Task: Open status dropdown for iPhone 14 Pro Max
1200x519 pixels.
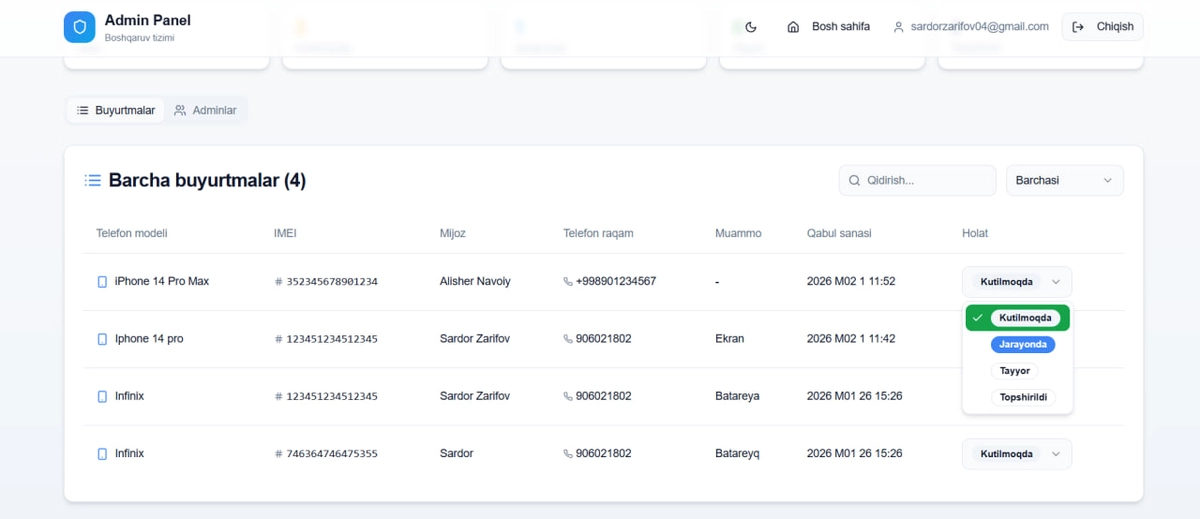Action: click(1017, 282)
